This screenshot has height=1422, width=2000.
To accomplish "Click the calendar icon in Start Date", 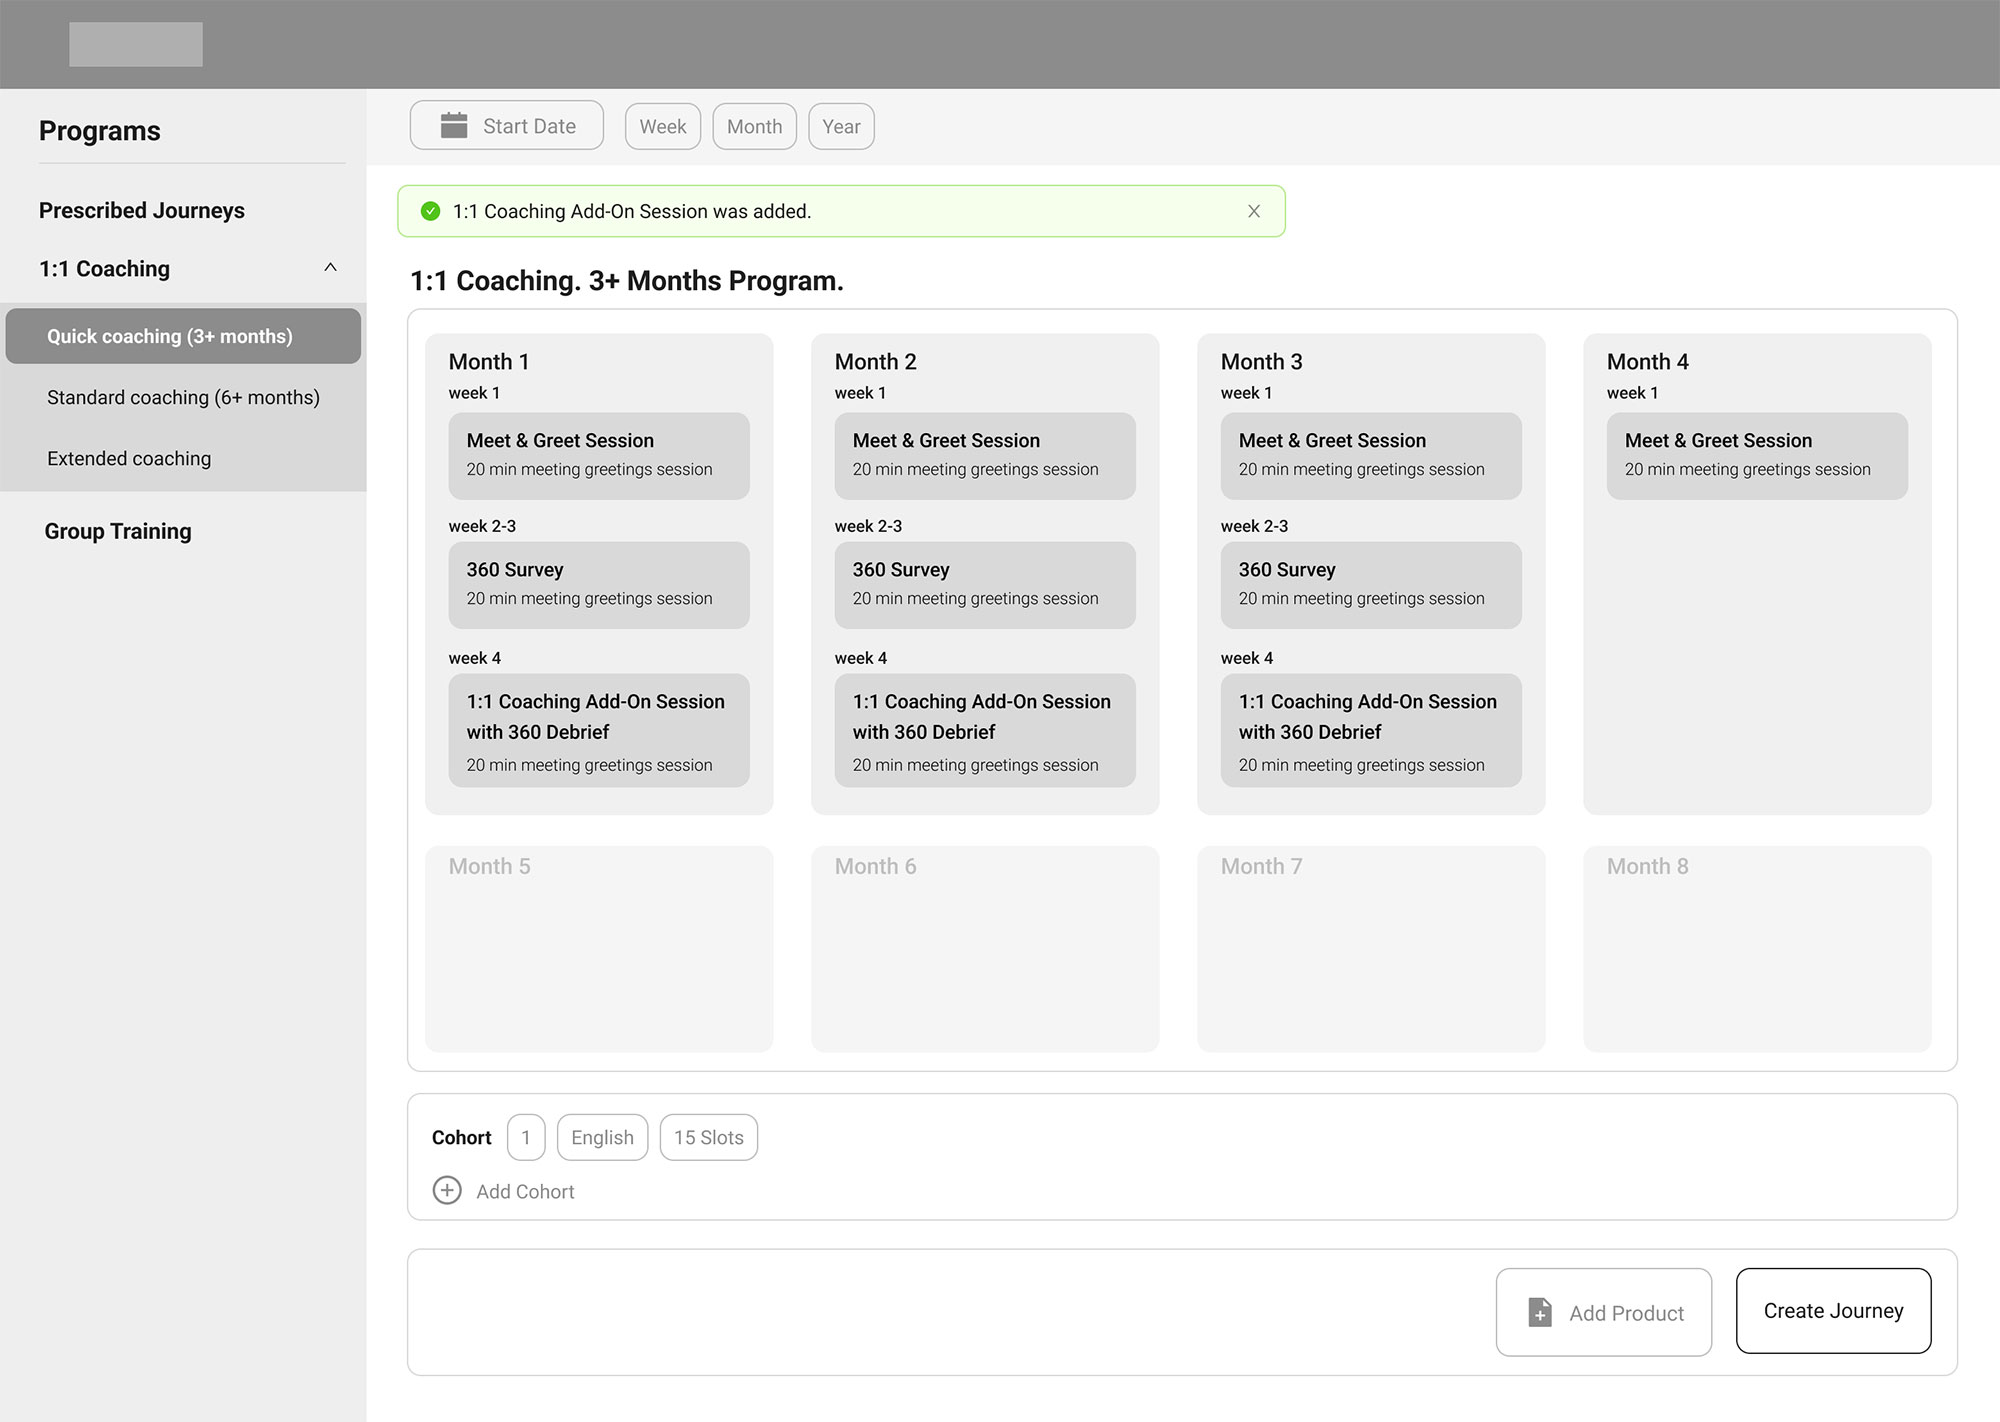I will click(454, 125).
